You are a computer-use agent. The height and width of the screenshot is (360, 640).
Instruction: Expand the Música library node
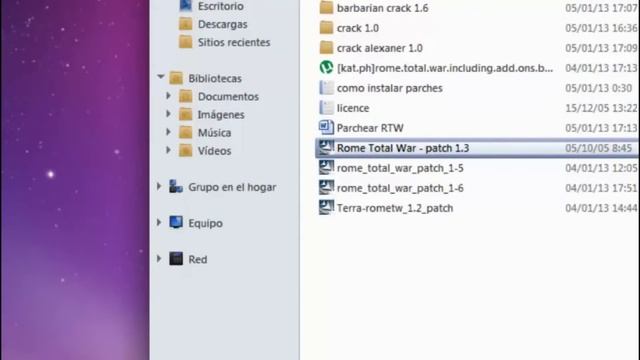tap(168, 131)
